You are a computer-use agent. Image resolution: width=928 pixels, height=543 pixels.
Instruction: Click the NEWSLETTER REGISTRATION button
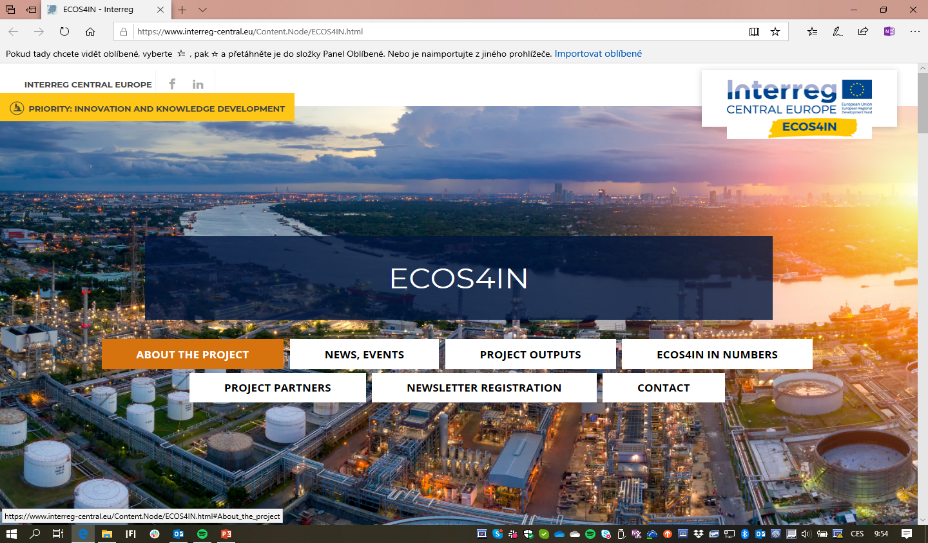pyautogui.click(x=484, y=388)
